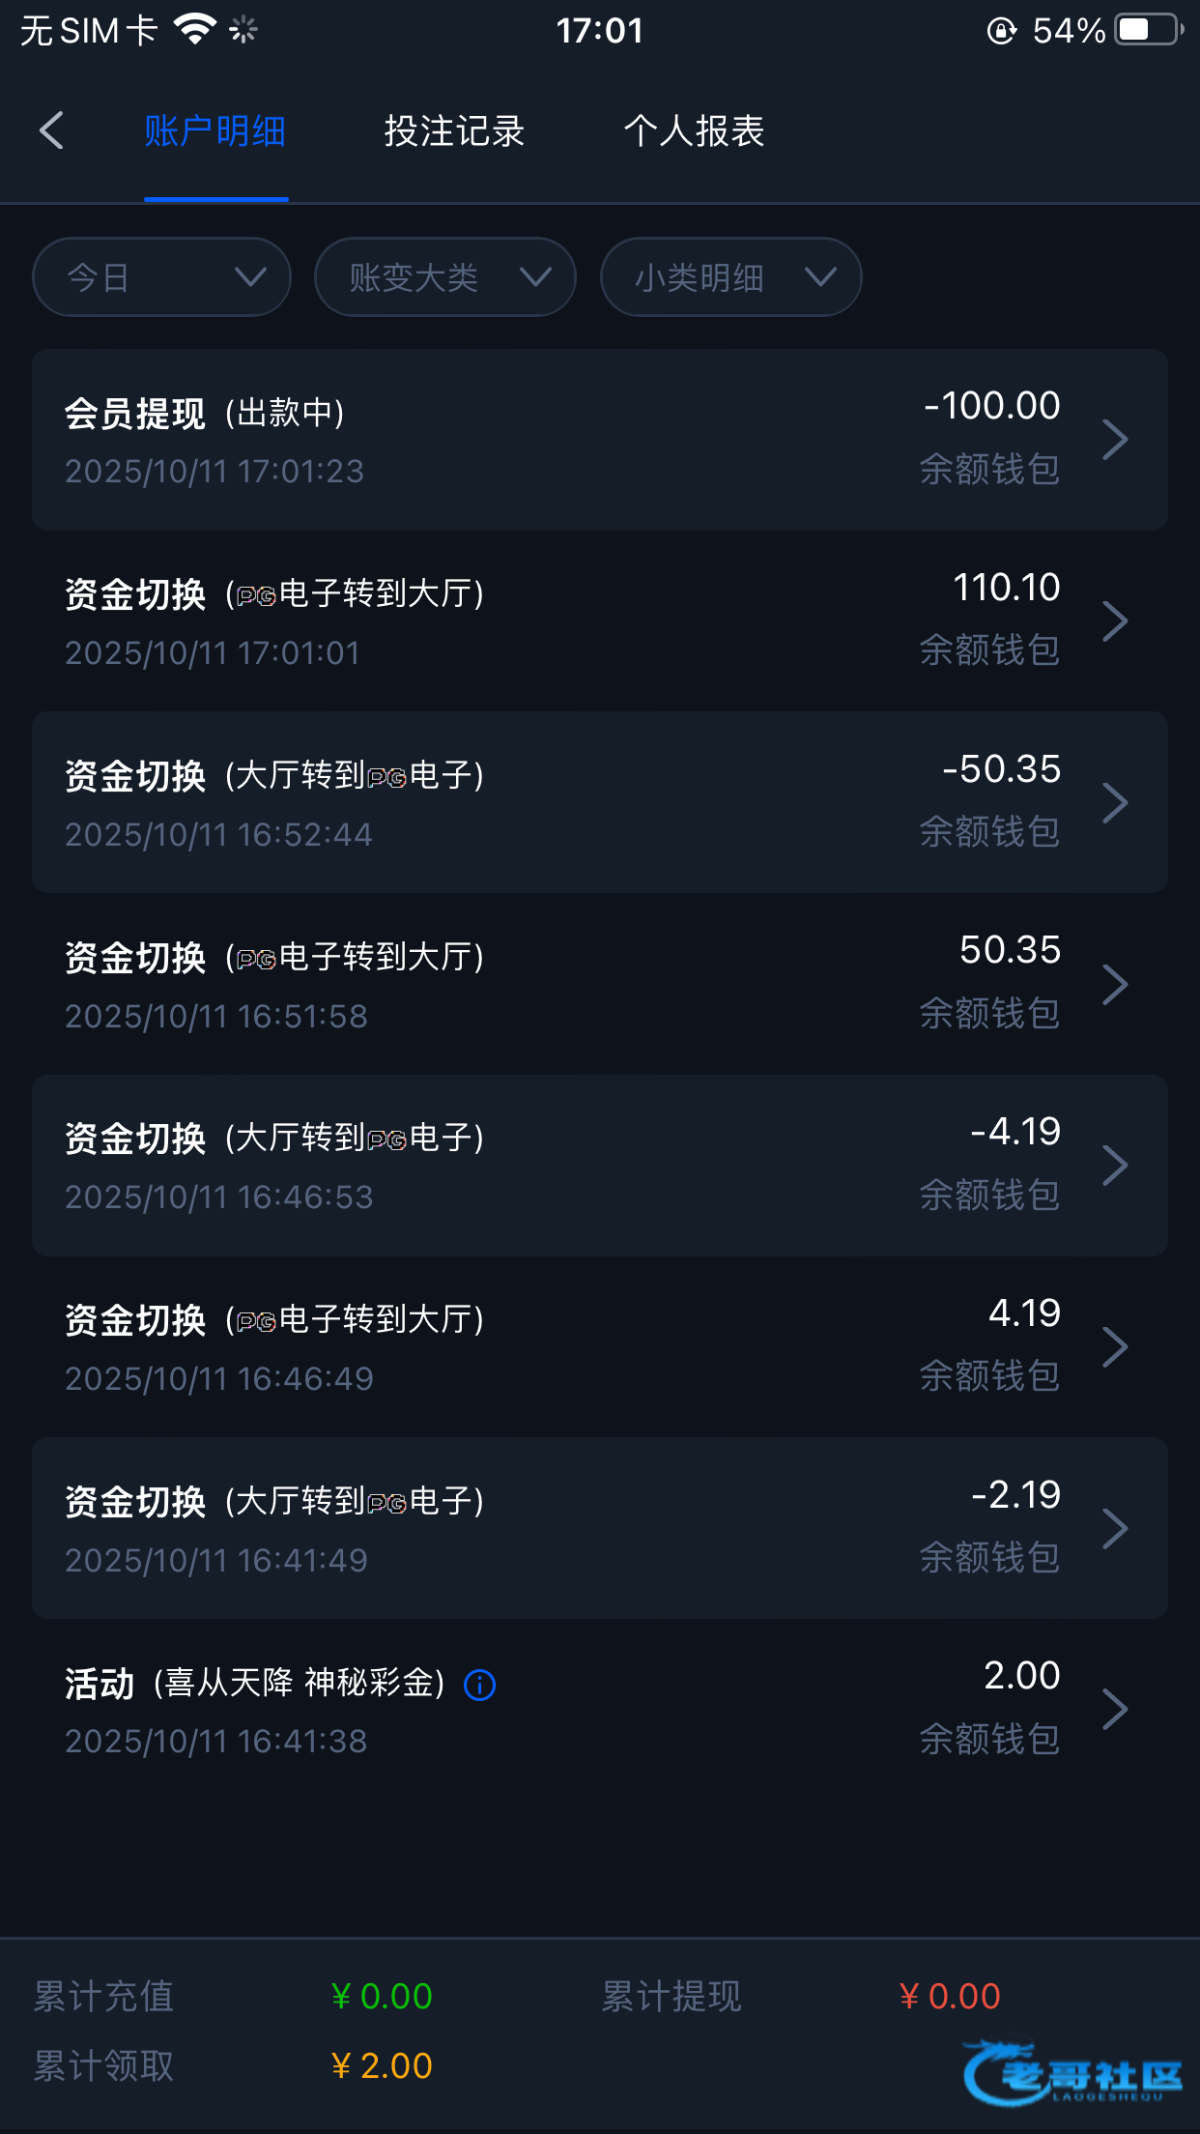Screen dimensions: 1200x2134
Task: Expand the 账变大类 category dropdown
Action: point(445,277)
